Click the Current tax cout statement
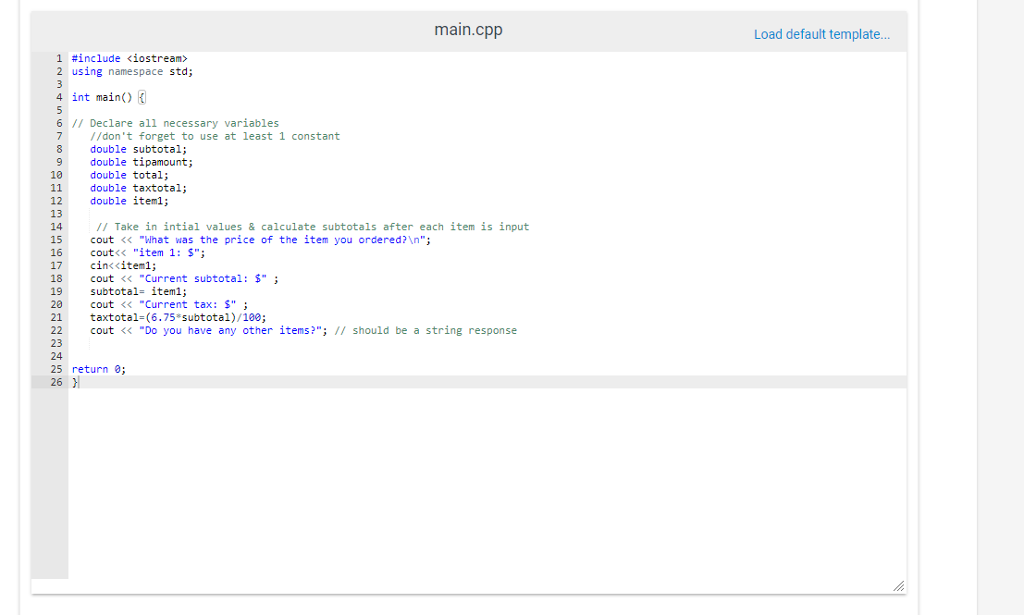Viewport: 1024px width, 615px height. click(162, 304)
